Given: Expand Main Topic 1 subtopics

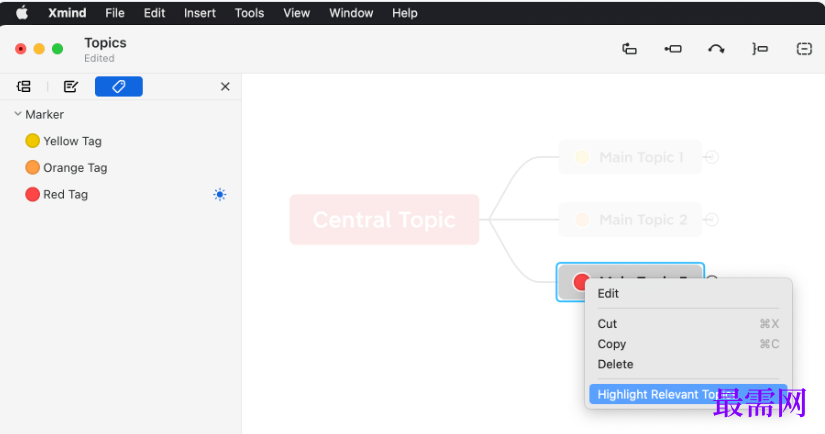Looking at the screenshot, I should tap(711, 157).
